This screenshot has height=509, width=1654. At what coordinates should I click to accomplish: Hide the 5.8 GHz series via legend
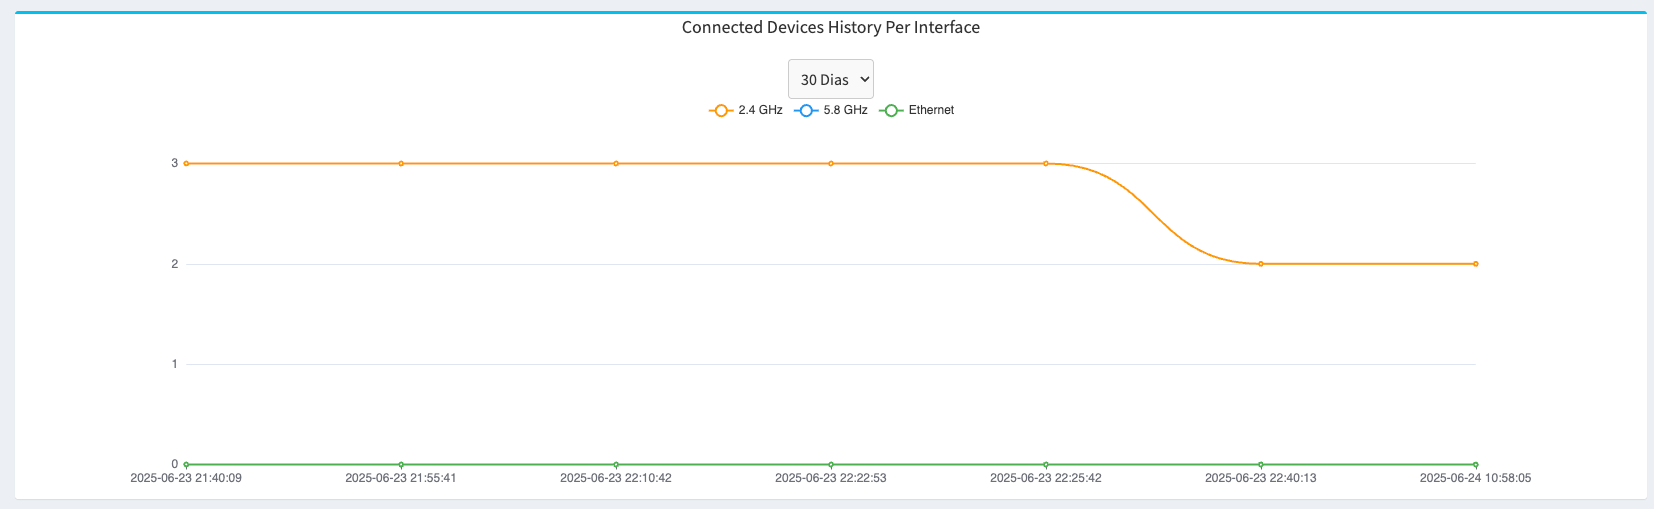831,110
